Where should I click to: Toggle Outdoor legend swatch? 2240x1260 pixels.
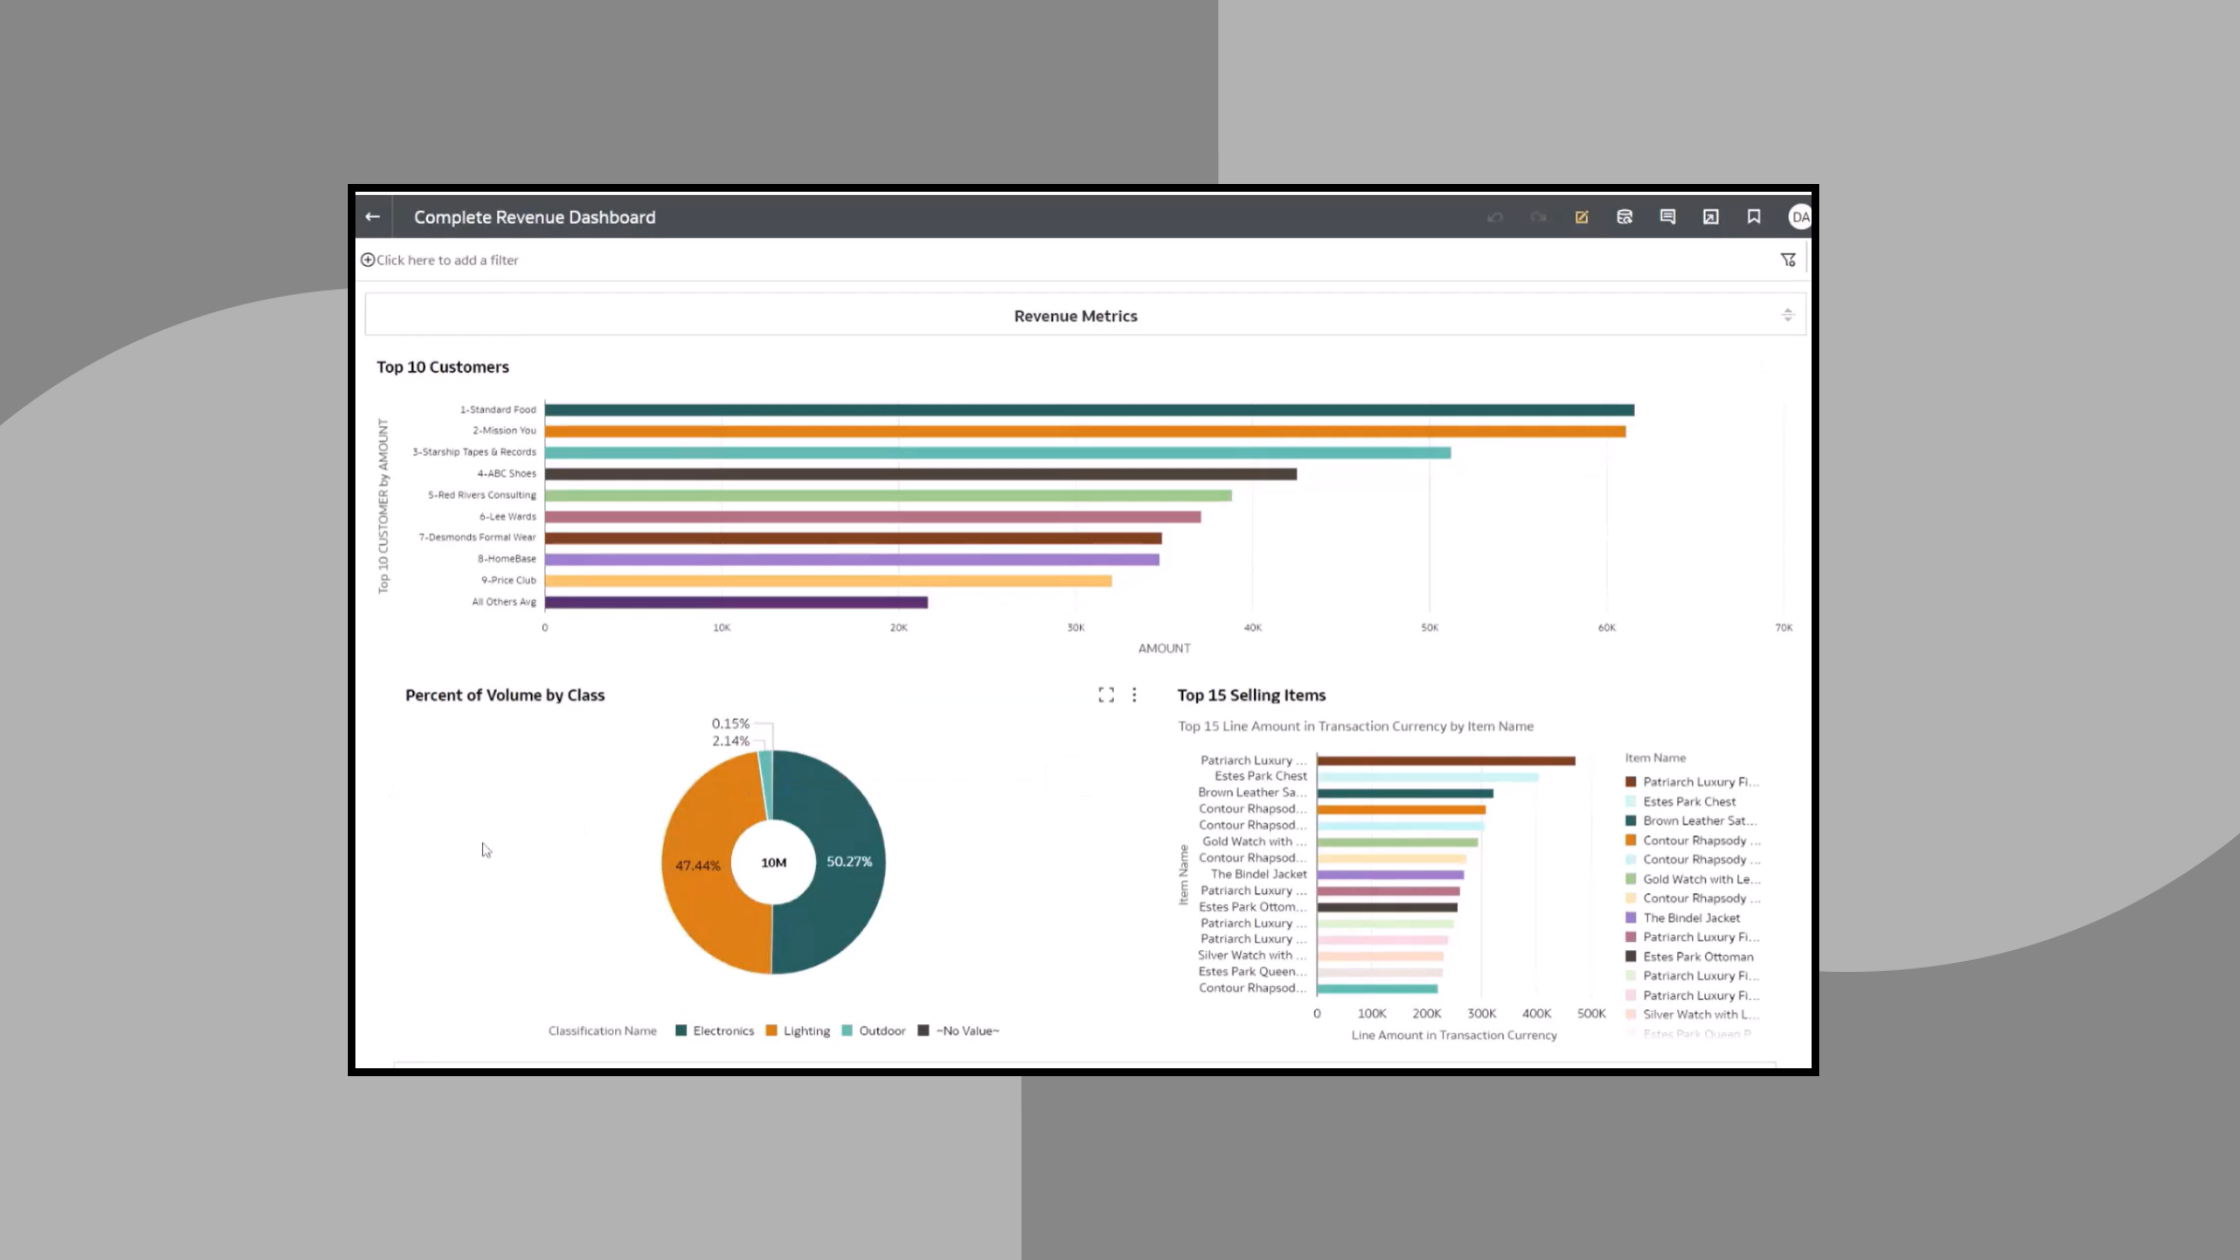click(x=847, y=1031)
